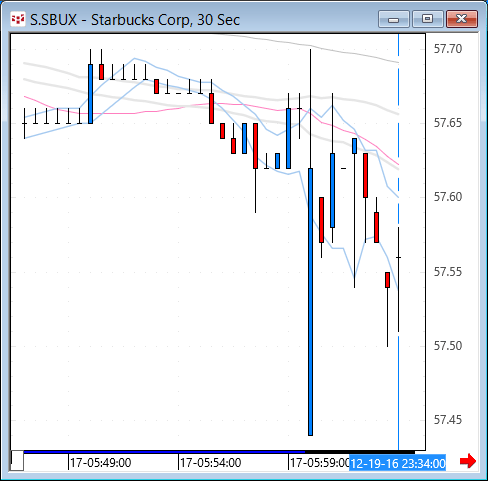Click the 57.70 price label

[448, 49]
